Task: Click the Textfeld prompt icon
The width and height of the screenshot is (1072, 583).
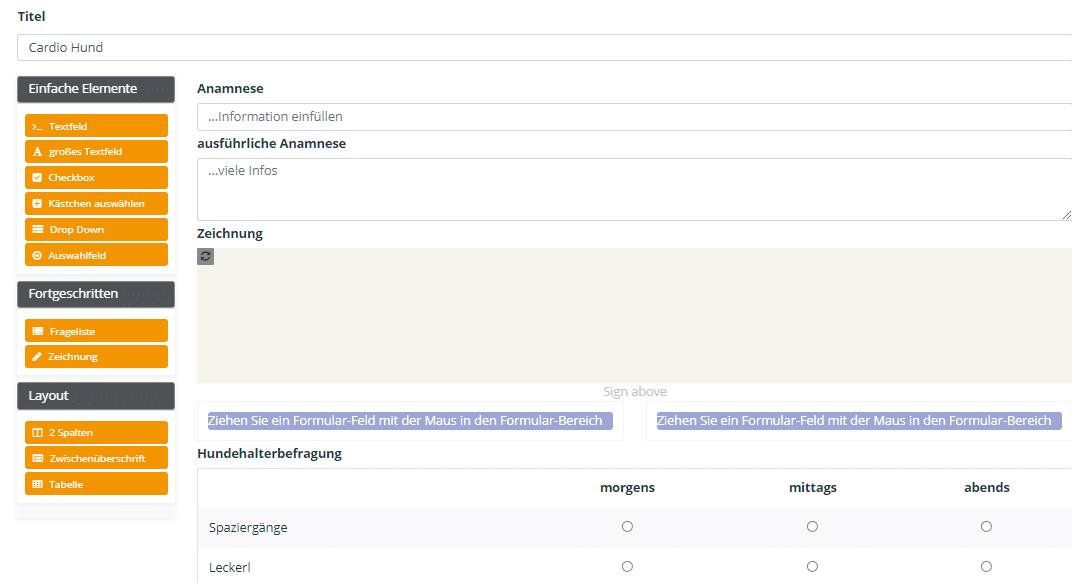Action: tap(37, 127)
